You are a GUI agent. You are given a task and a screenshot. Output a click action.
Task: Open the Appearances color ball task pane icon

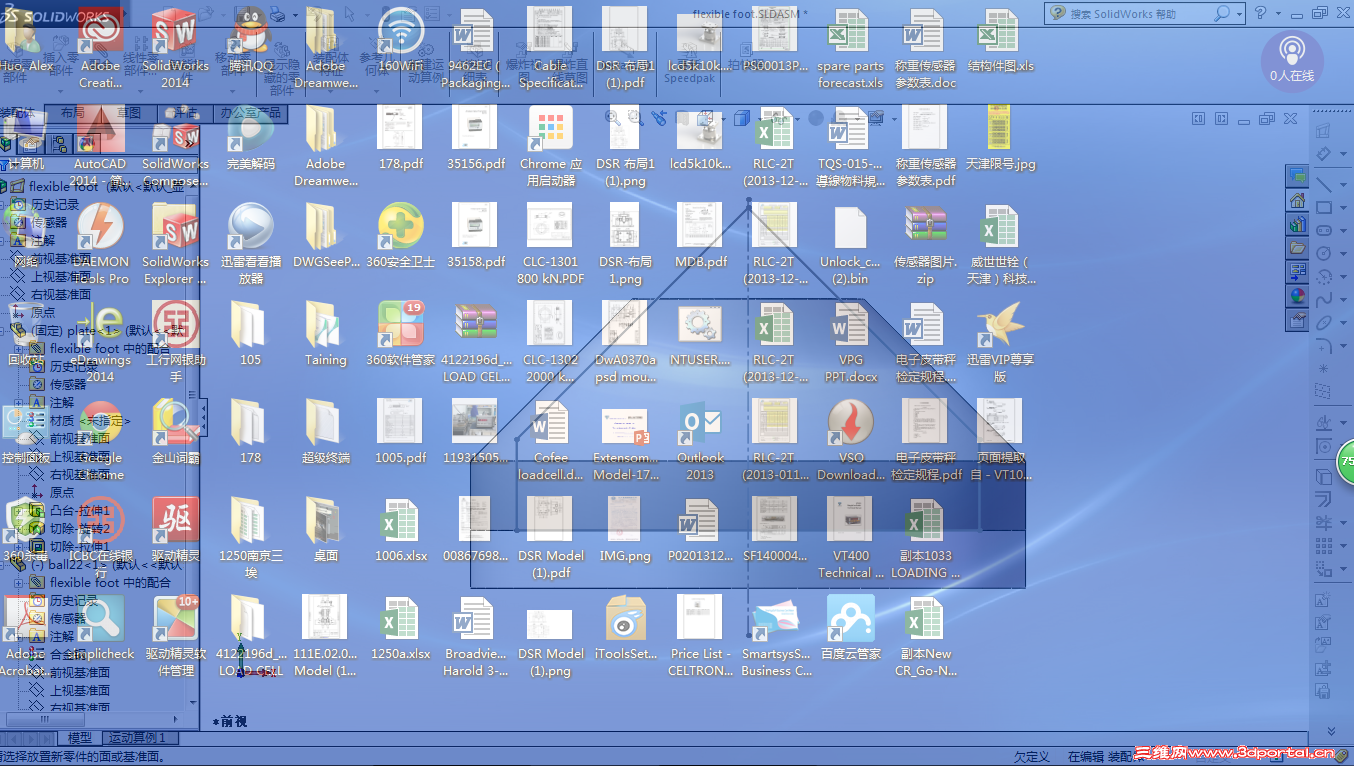pyautogui.click(x=1297, y=296)
